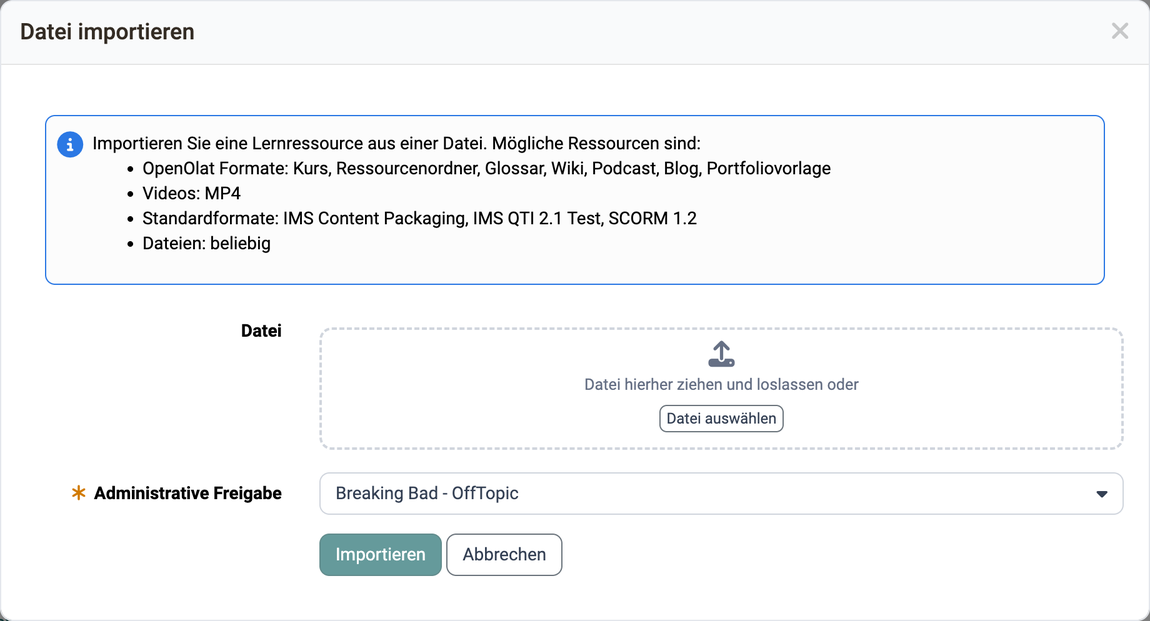Click the 'Standardformate: IMS Content Packaging' line
This screenshot has width=1150, height=621.
click(420, 218)
